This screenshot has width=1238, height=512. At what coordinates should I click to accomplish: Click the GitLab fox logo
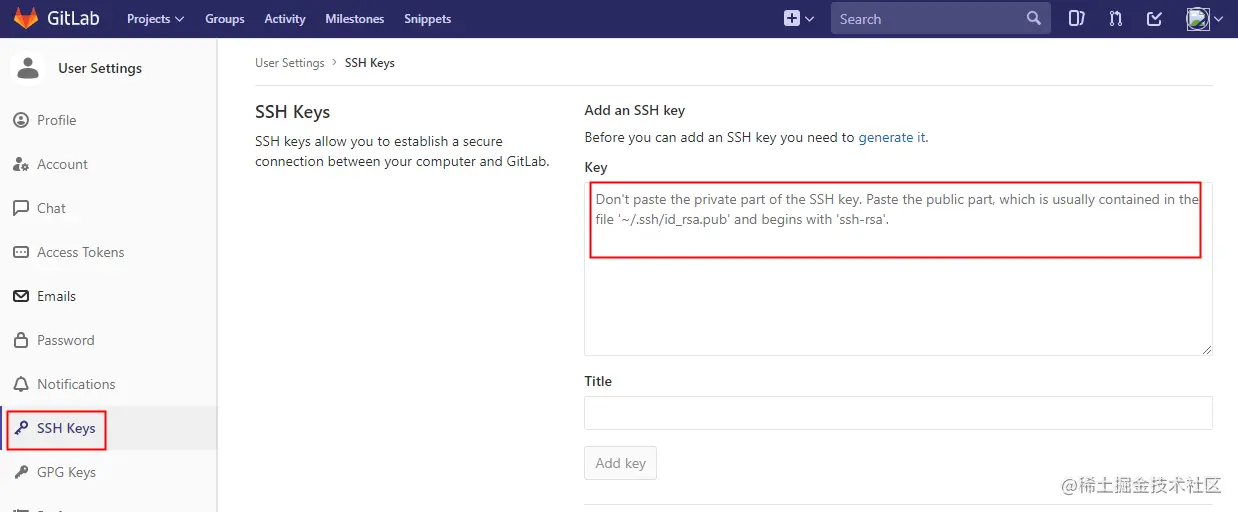coord(25,18)
